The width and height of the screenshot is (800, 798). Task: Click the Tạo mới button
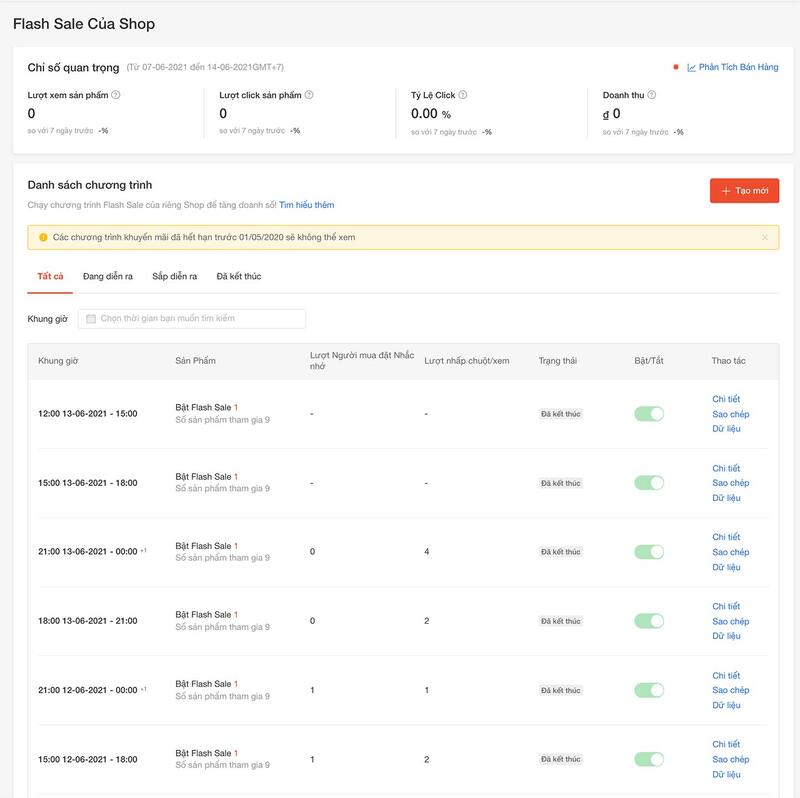tap(744, 191)
